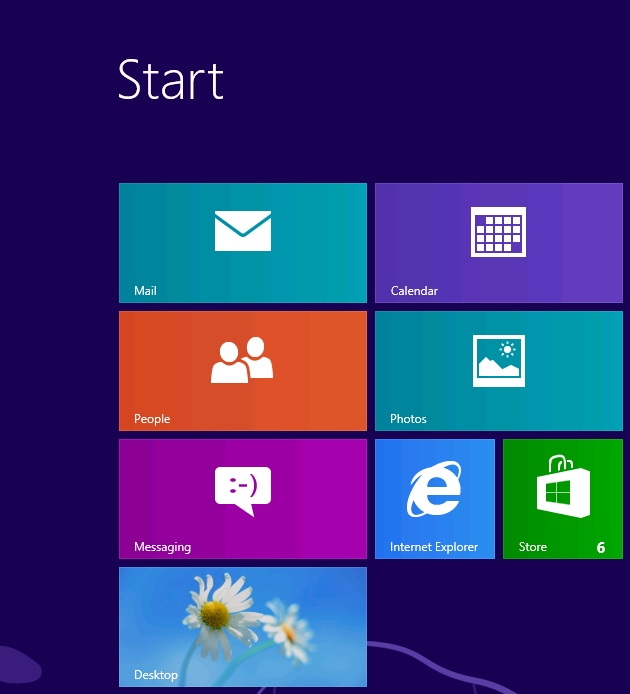Click the Messaging tile label
This screenshot has height=694, width=630.
pyautogui.click(x=162, y=547)
